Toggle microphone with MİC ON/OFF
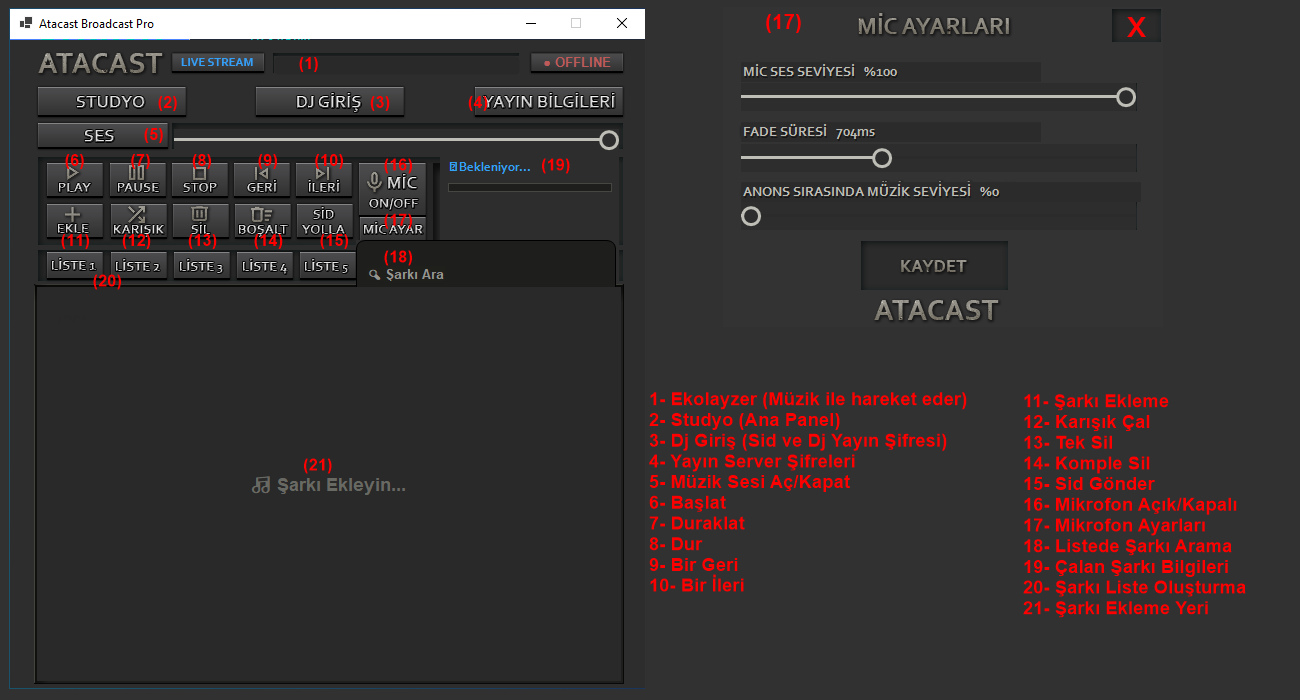 click(x=392, y=190)
